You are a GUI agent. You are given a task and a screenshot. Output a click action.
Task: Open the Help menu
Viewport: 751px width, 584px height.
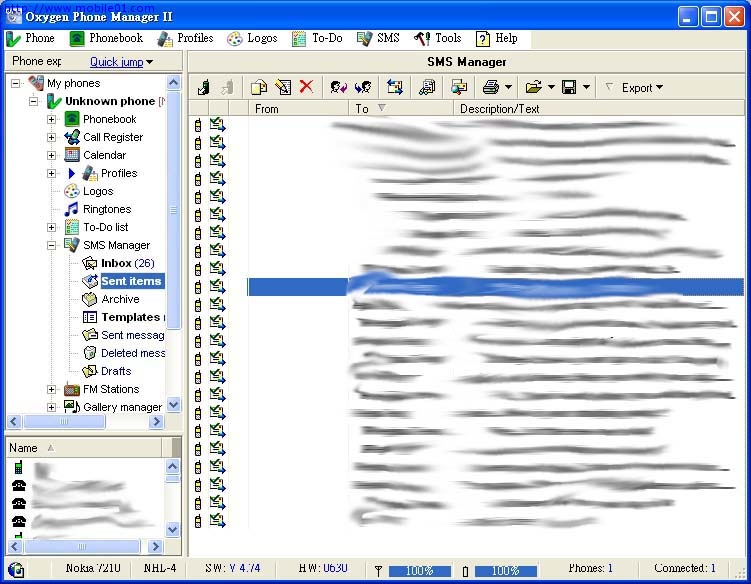click(x=497, y=38)
